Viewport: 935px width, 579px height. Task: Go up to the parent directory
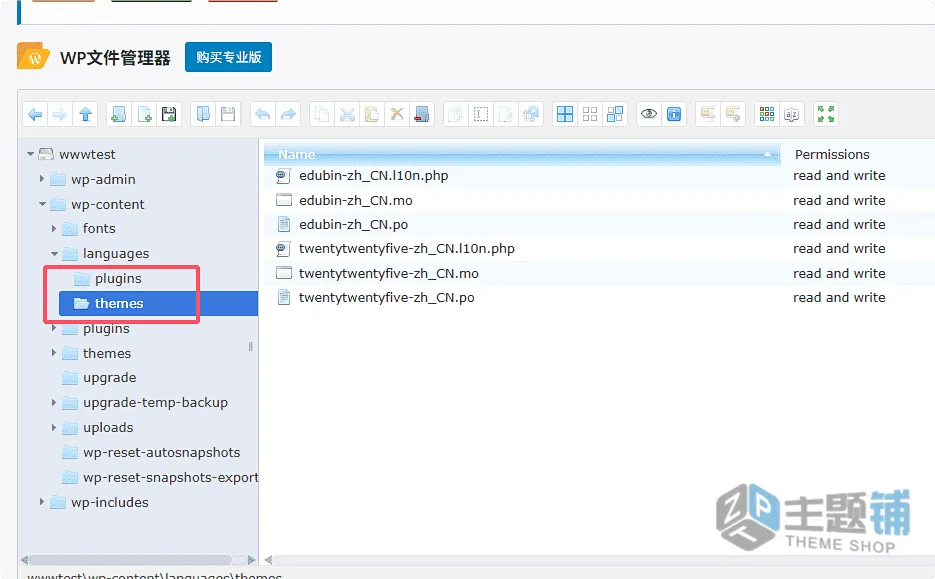coord(85,114)
